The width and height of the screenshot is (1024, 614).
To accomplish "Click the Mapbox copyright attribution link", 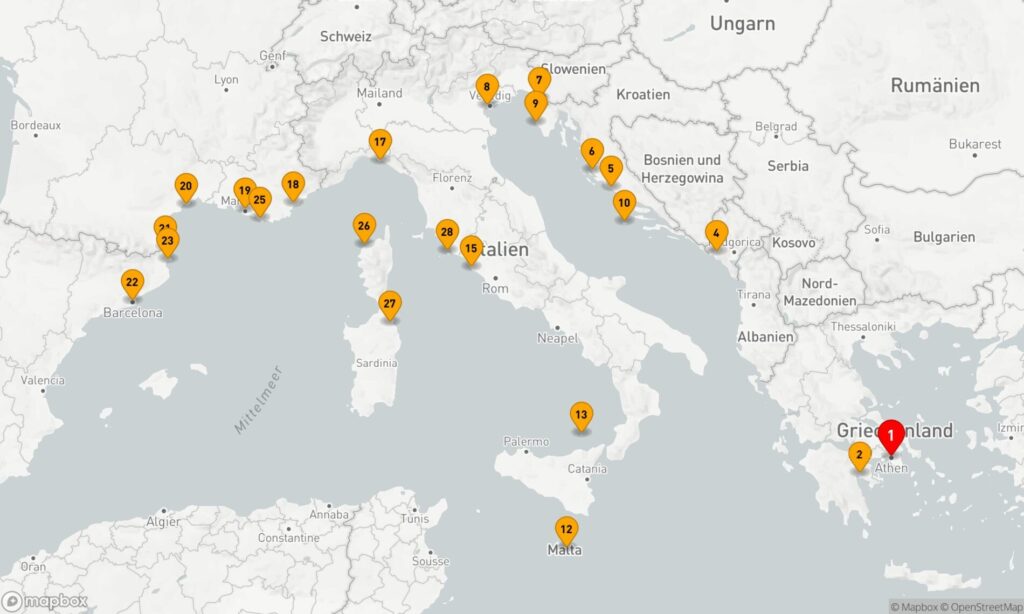I will coord(914,607).
